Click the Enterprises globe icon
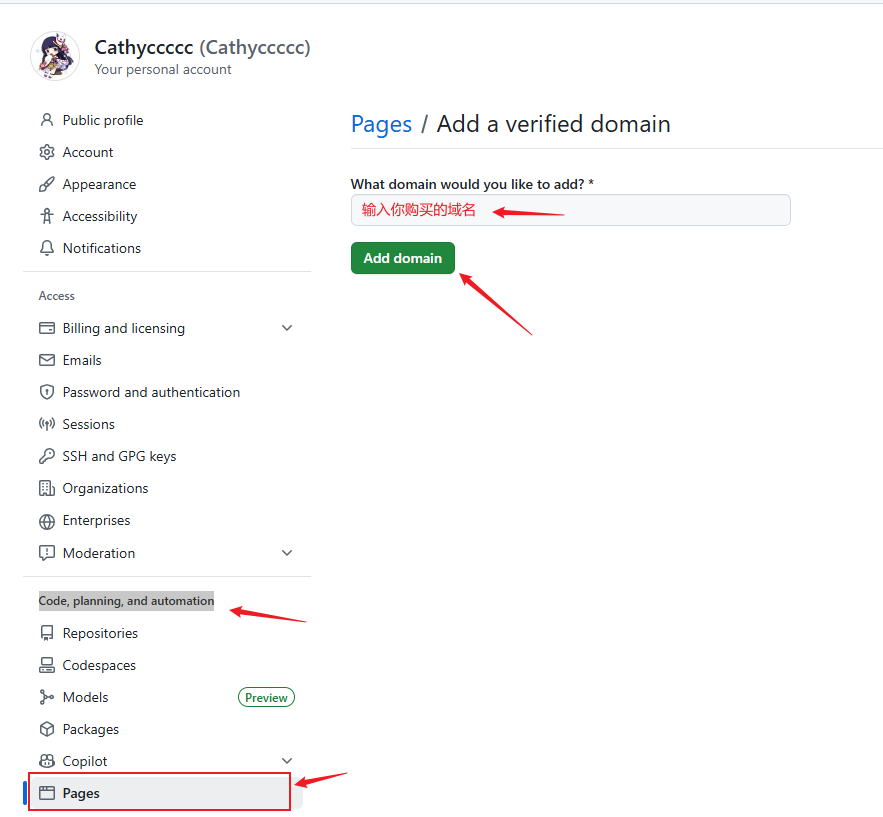Image resolution: width=883 pixels, height=817 pixels. pyautogui.click(x=46, y=521)
